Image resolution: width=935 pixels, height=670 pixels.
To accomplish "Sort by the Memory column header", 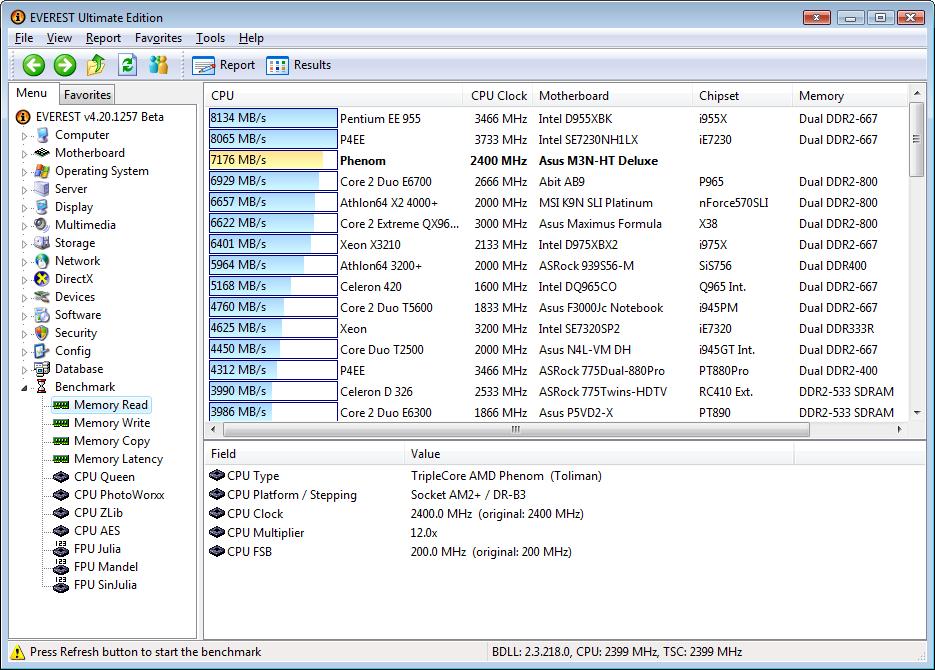I will pyautogui.click(x=850, y=96).
